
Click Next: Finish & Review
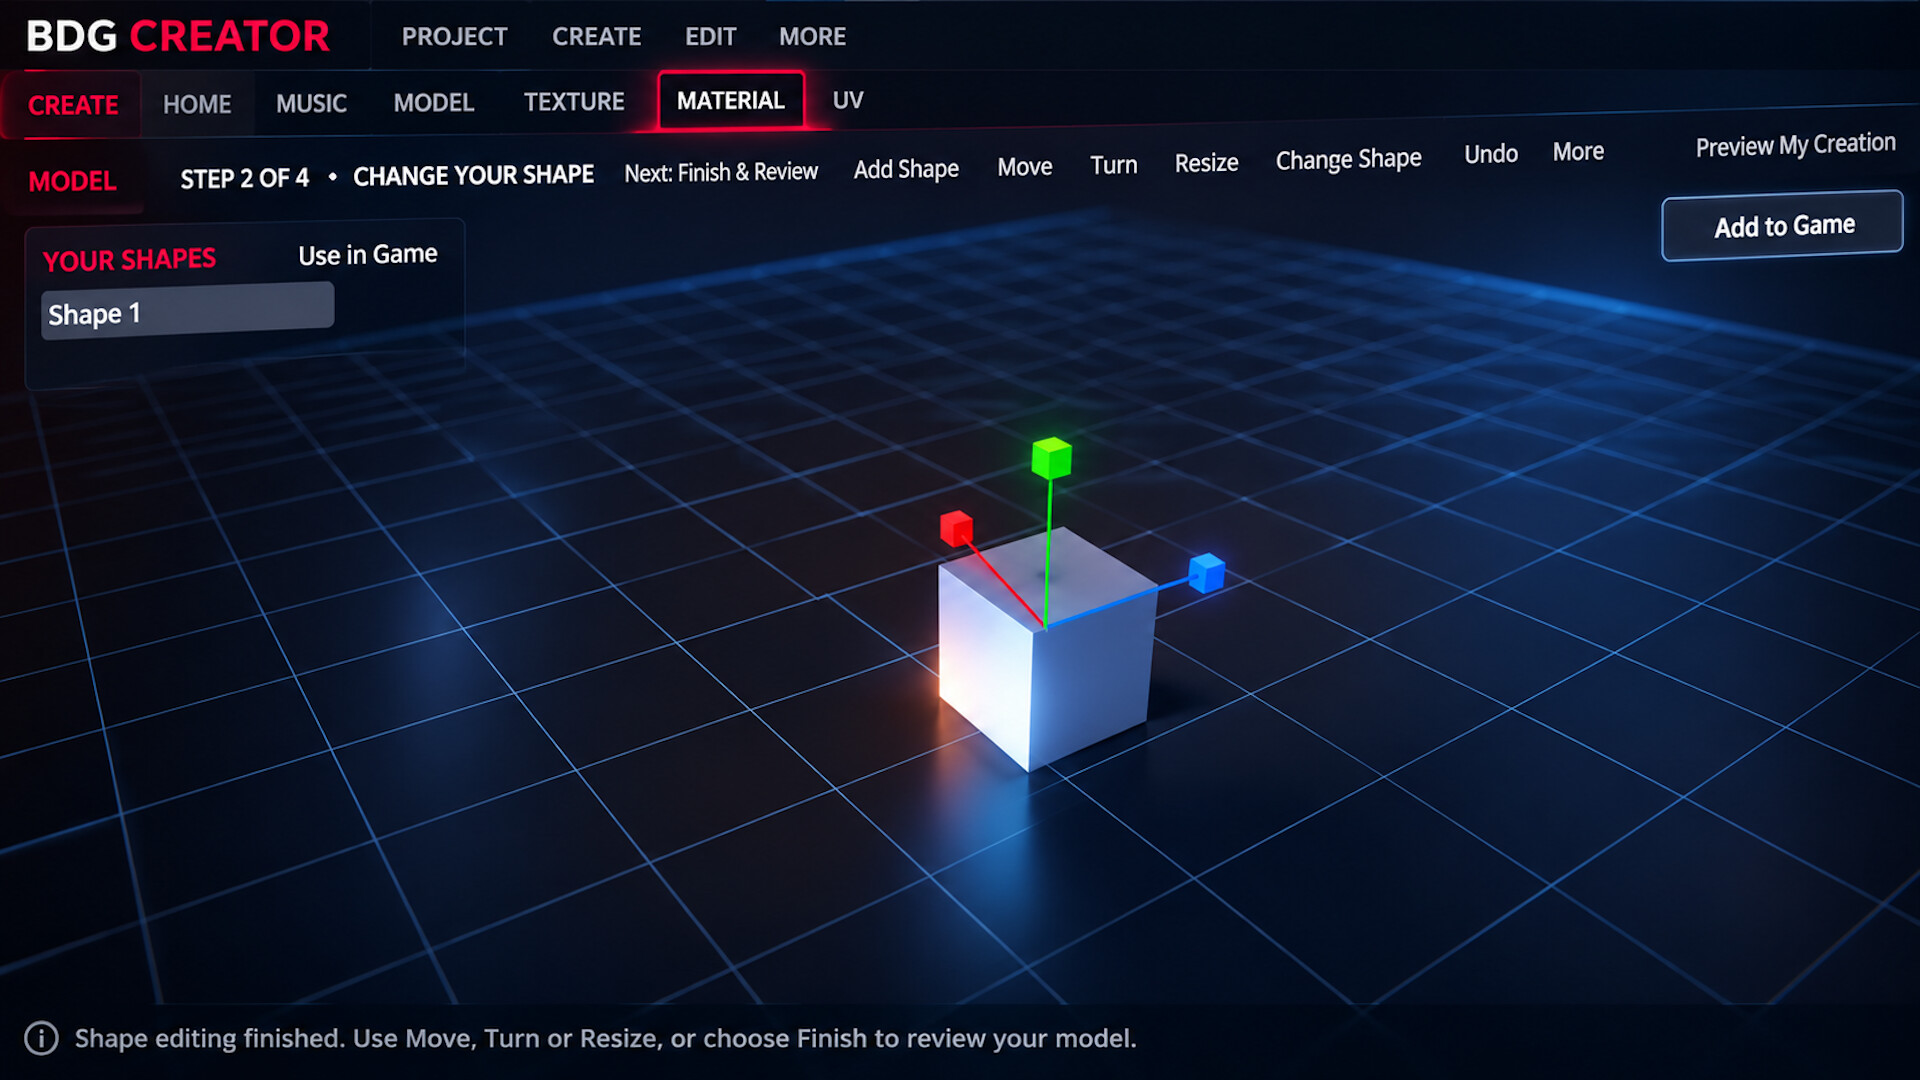pyautogui.click(x=721, y=172)
